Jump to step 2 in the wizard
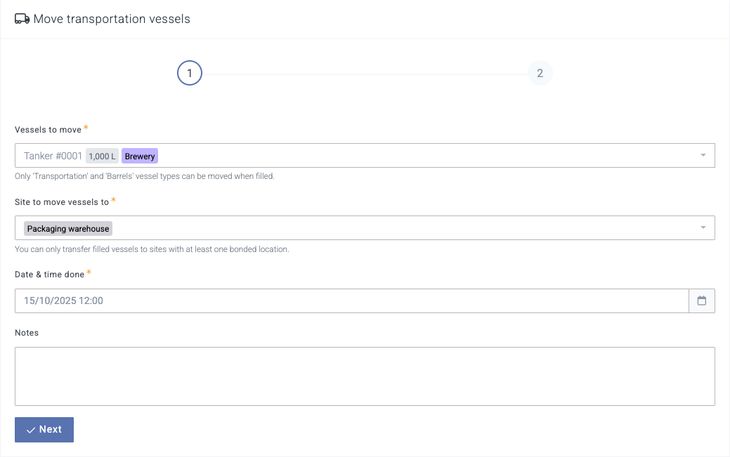The image size is (730, 457). [540, 73]
